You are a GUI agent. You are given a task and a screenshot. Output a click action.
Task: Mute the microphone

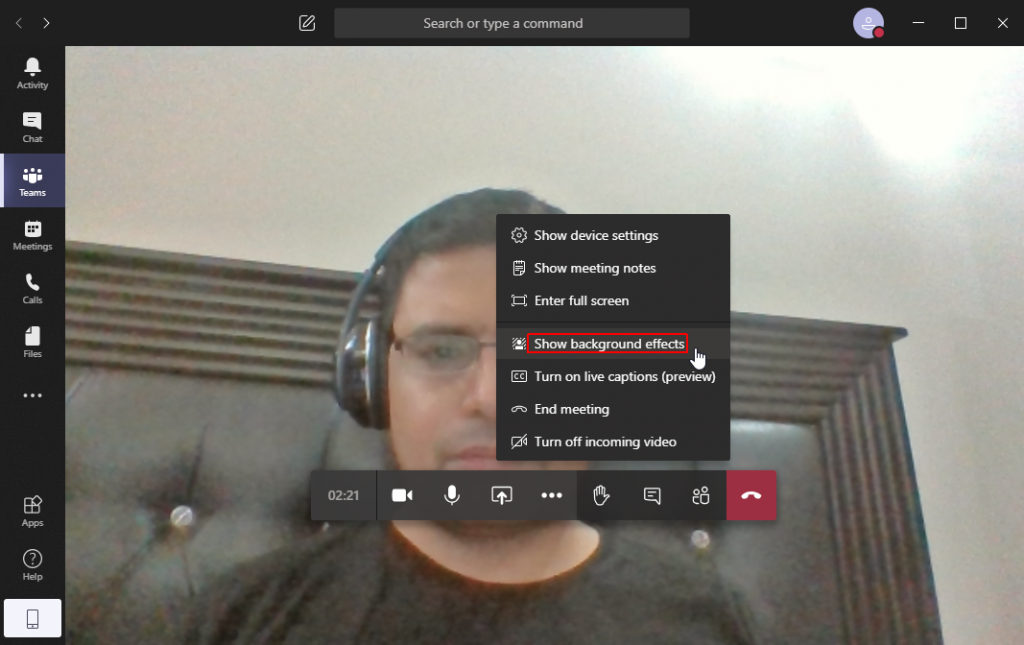451,495
